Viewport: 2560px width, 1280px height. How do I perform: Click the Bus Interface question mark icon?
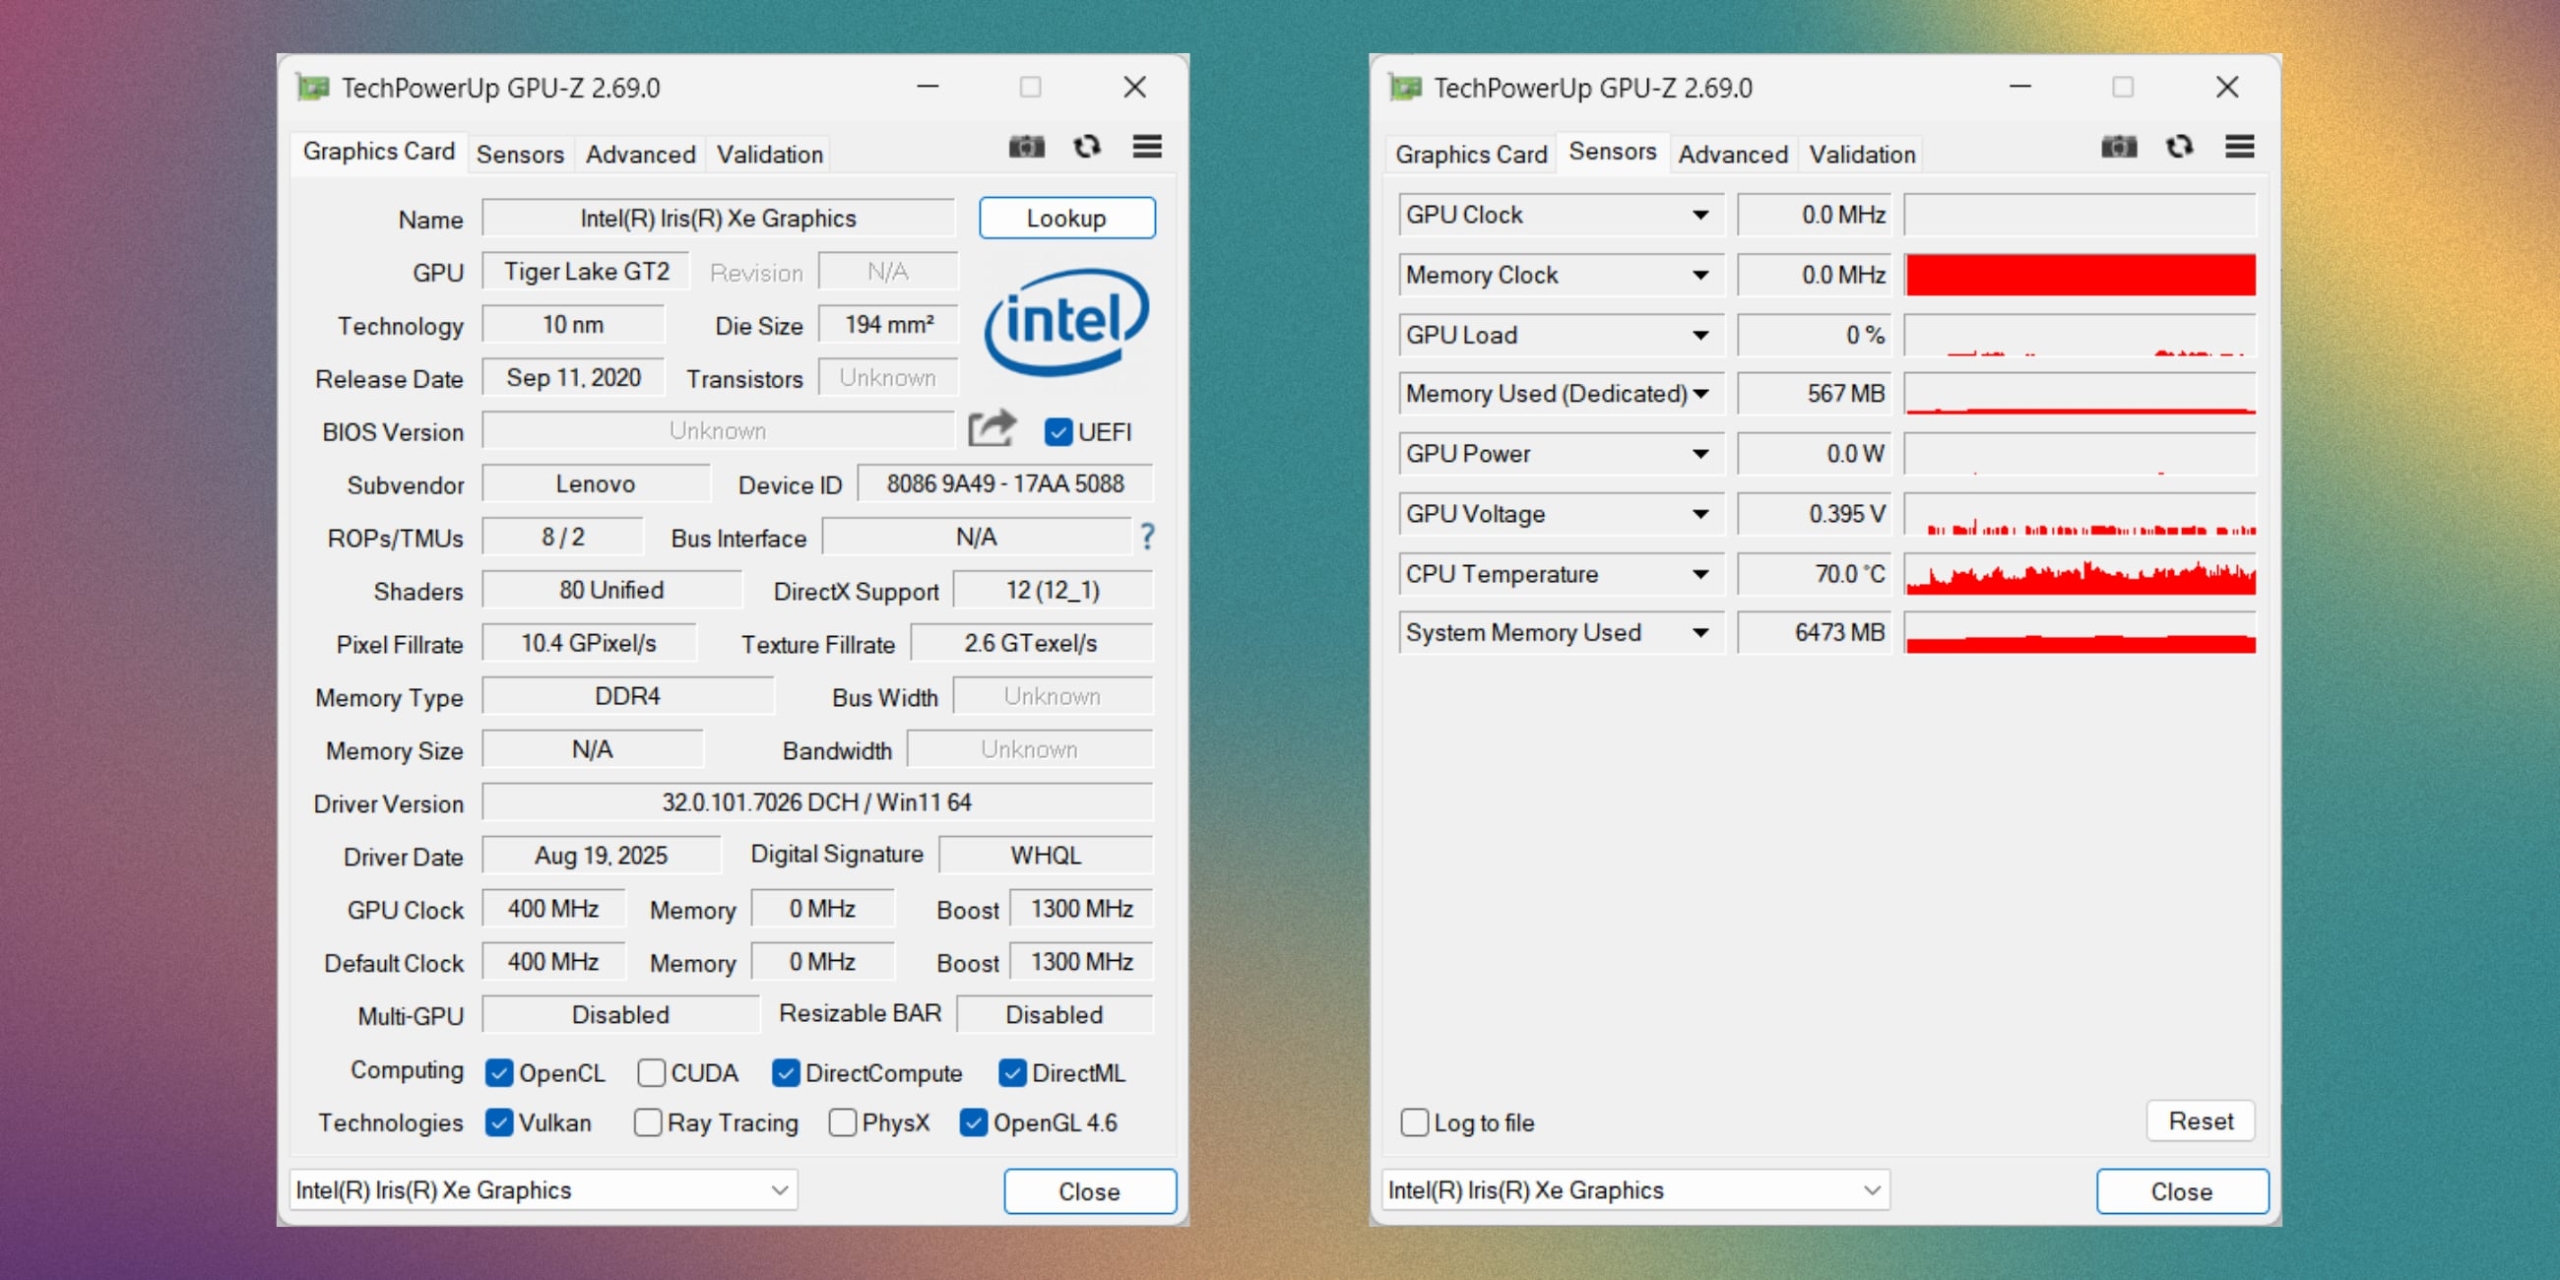click(x=1147, y=537)
